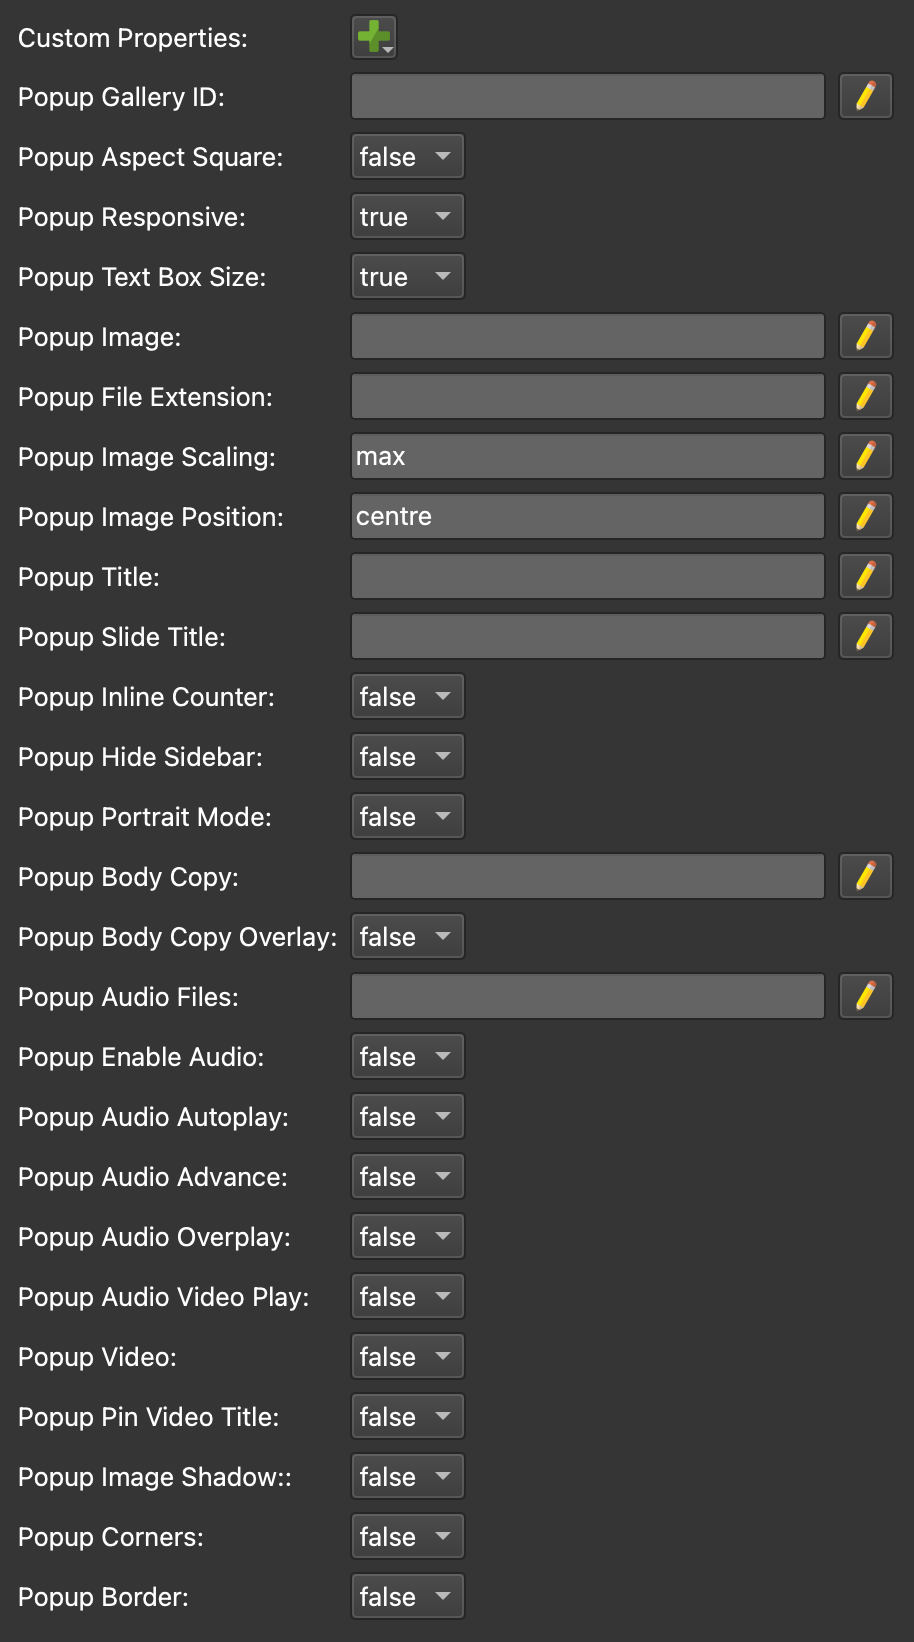Open Popup Corners dropdown
Viewport: 914px width, 1642px height.
408,1537
